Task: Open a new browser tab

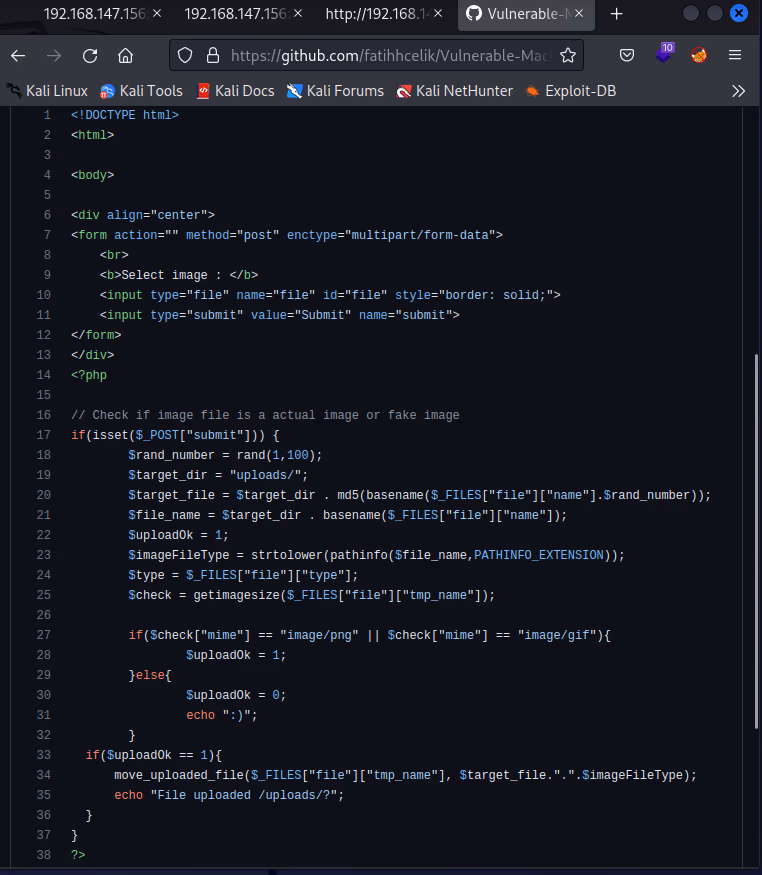Action: click(616, 14)
